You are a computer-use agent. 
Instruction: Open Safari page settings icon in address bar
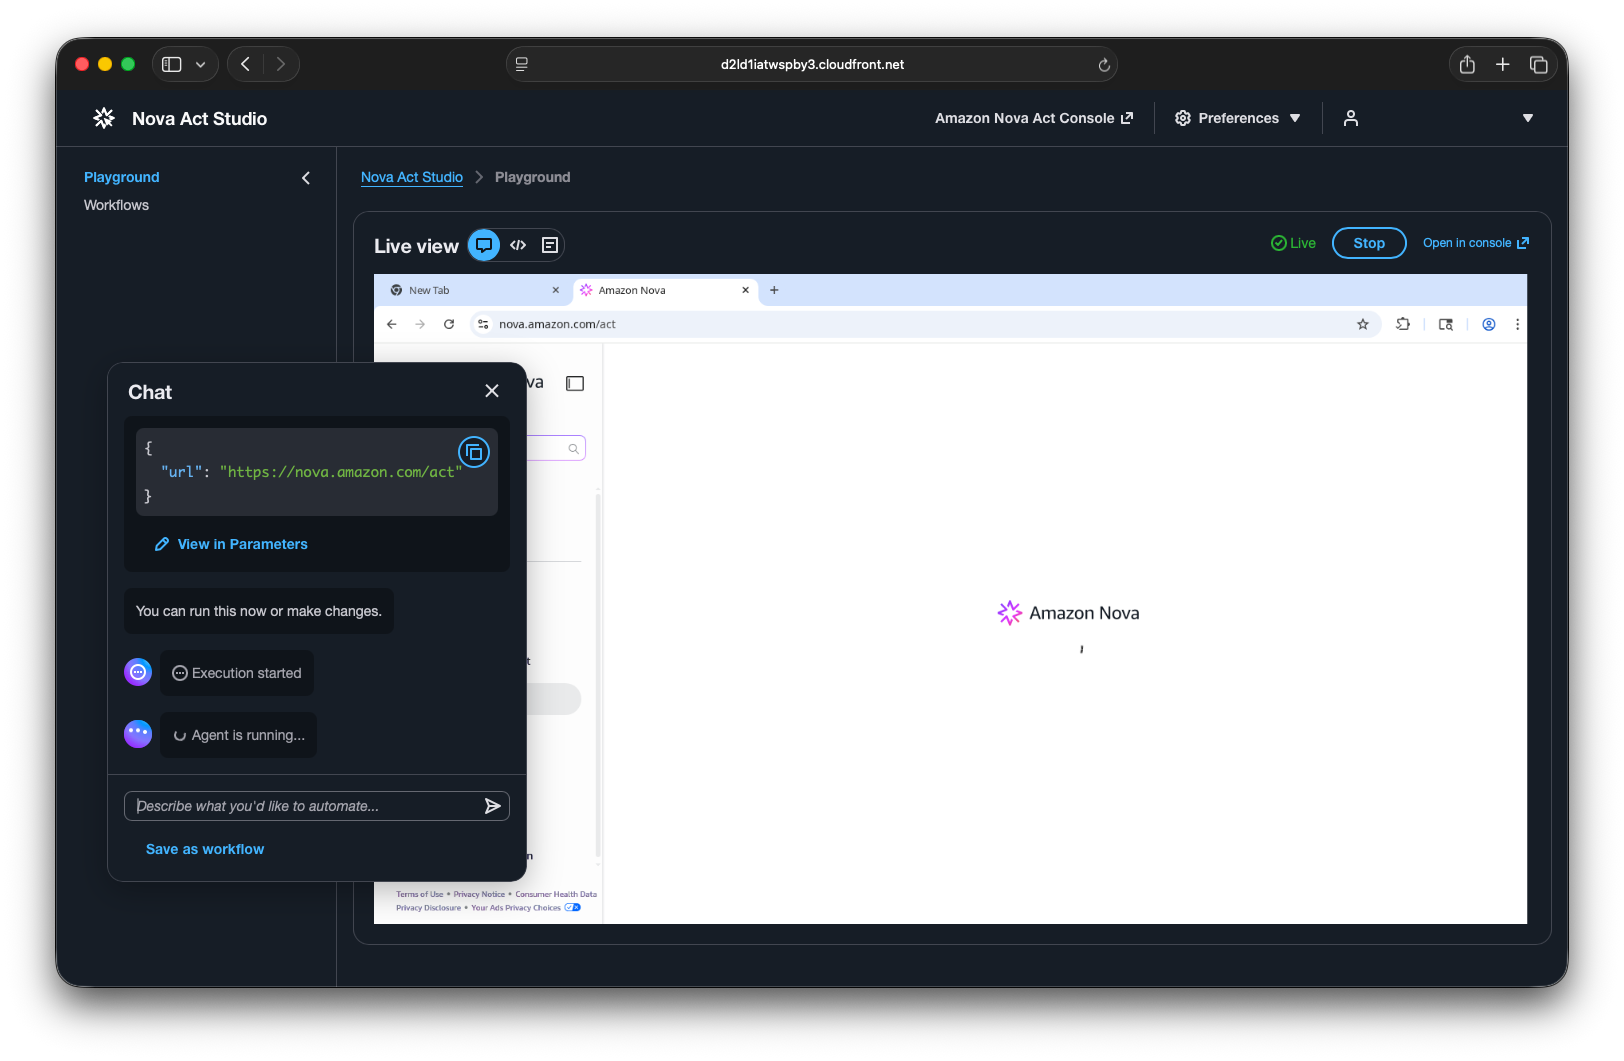(x=522, y=64)
